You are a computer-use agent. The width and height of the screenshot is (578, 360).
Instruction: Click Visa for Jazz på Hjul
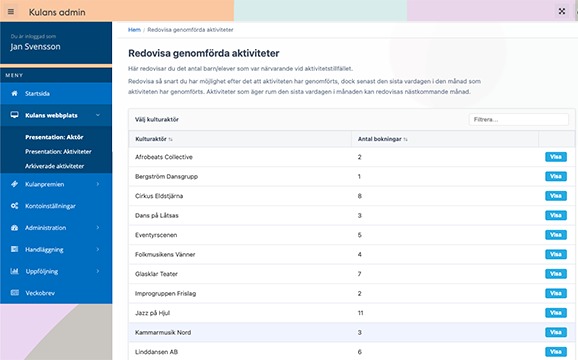pos(556,313)
